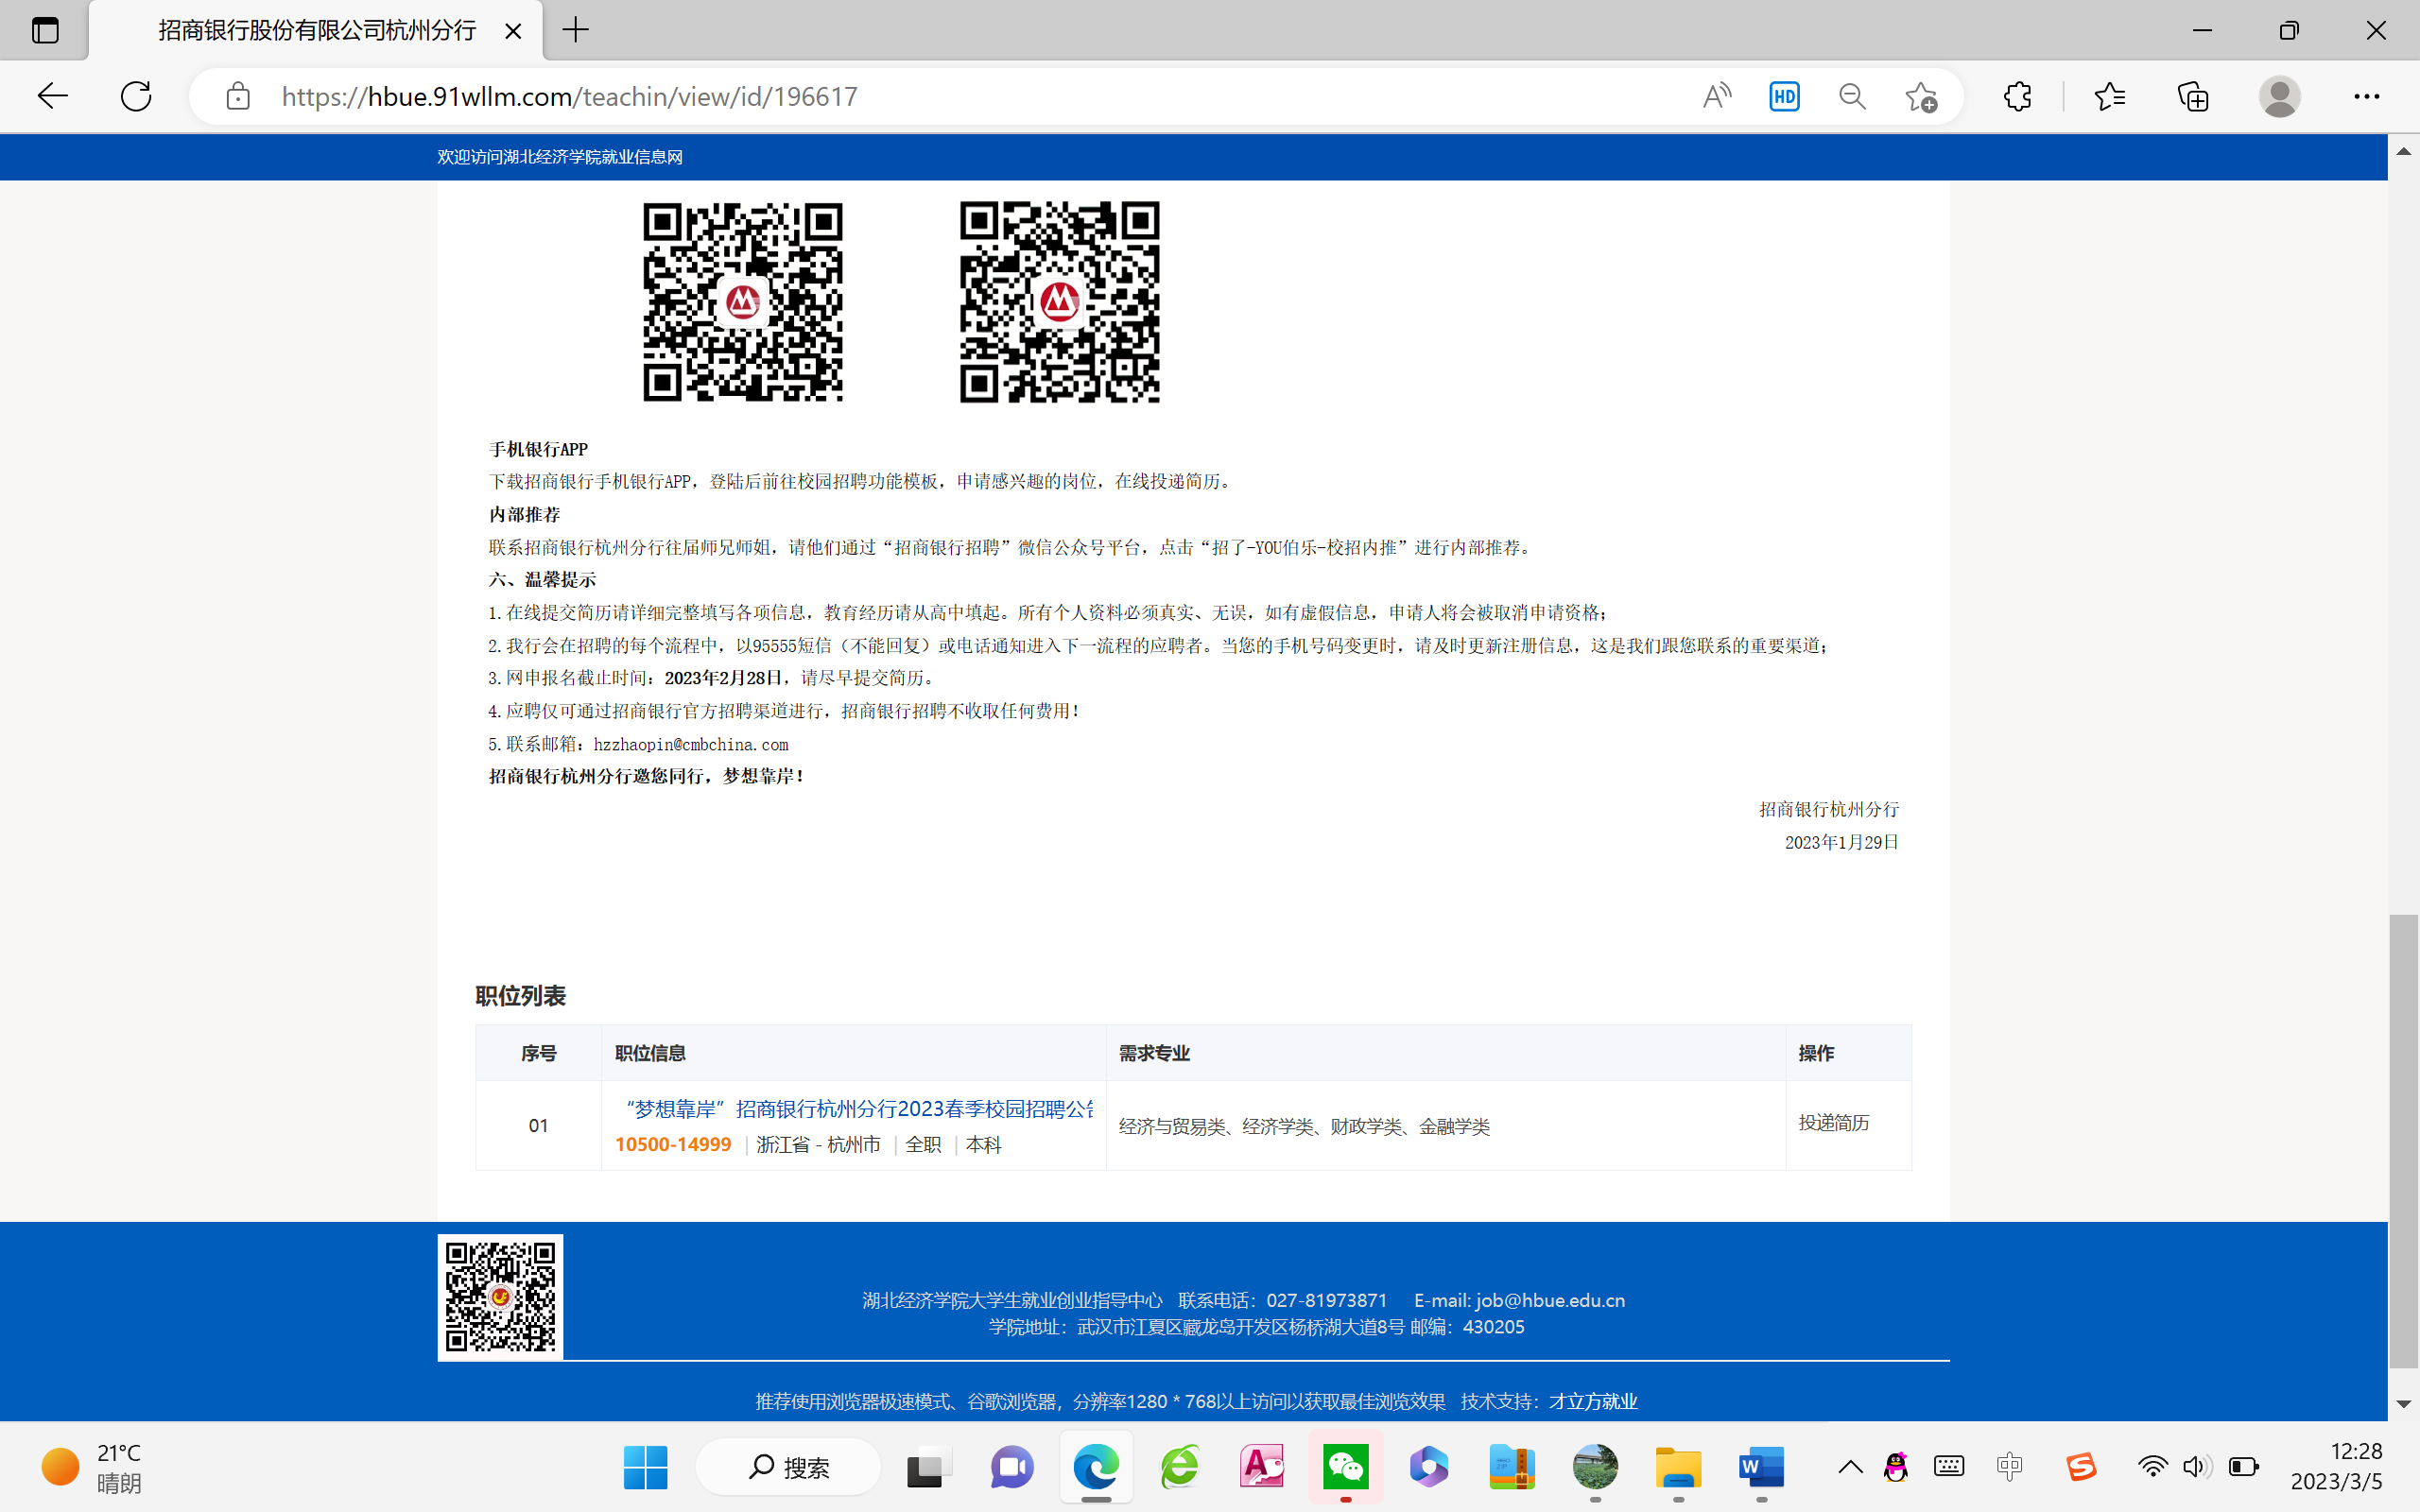The image size is (2420, 1512).
Task: Click the zoom out magnifier icon
Action: pos(1852,96)
